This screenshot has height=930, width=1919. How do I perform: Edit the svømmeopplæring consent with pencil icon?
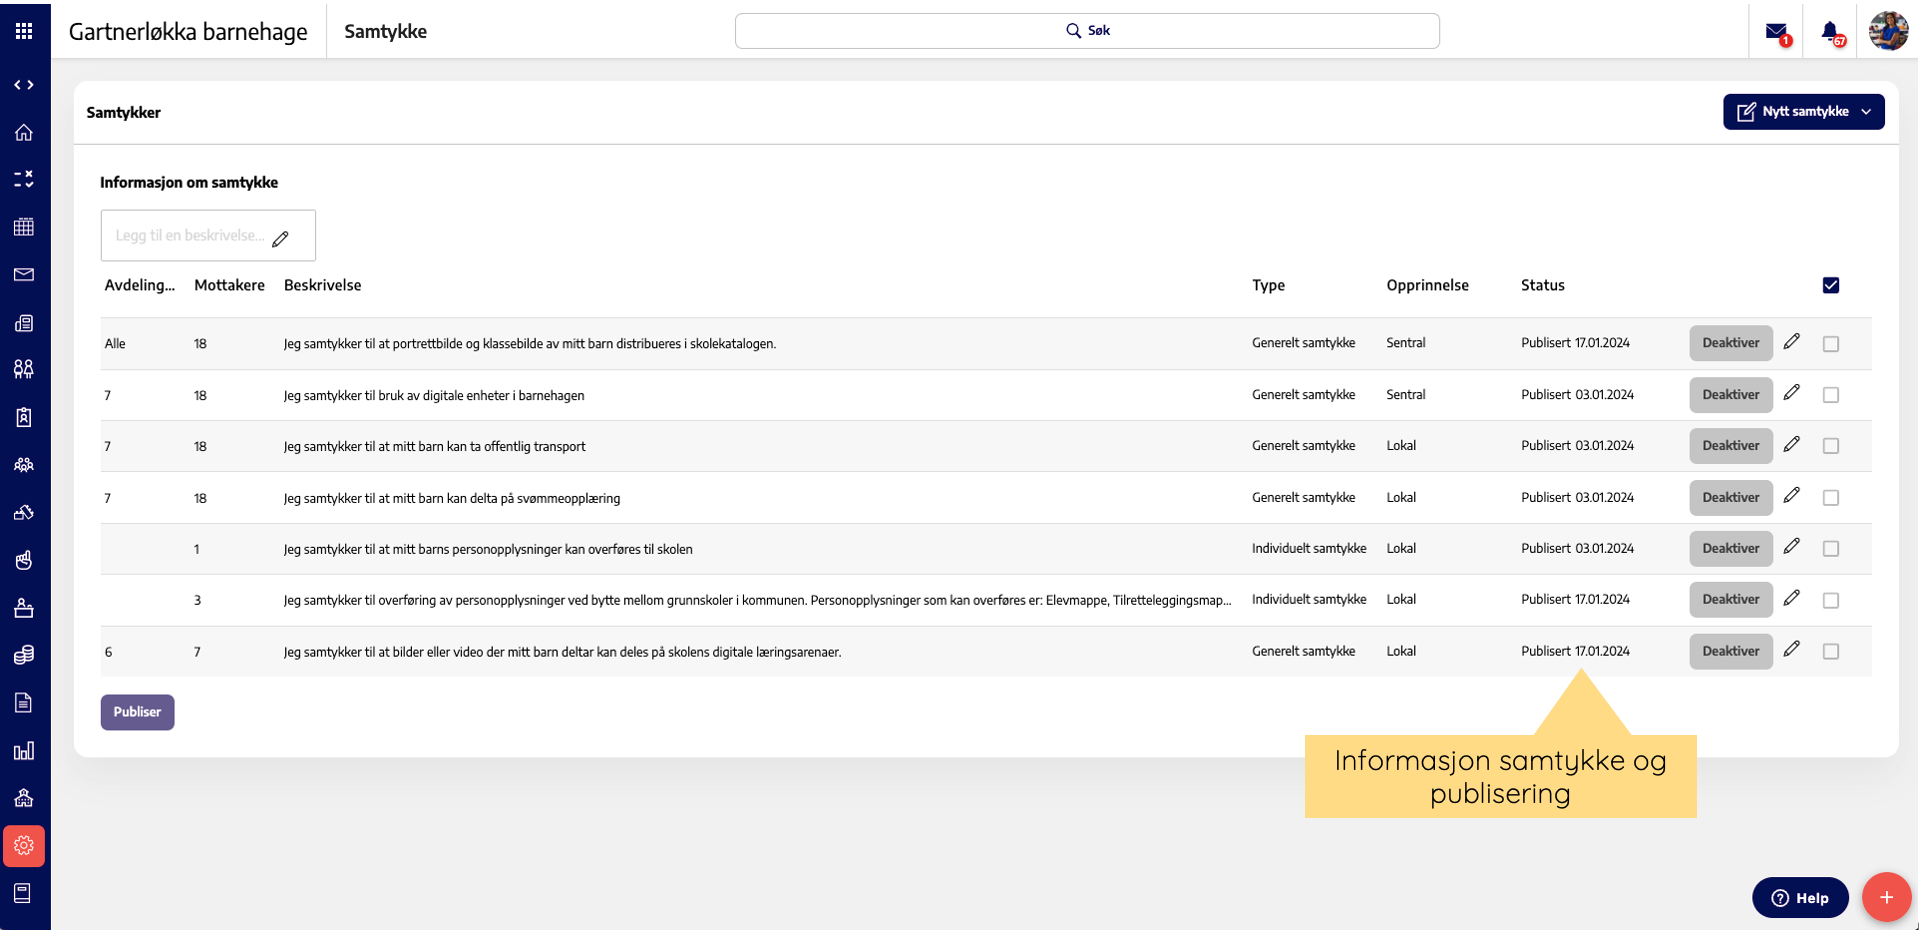1792,496
